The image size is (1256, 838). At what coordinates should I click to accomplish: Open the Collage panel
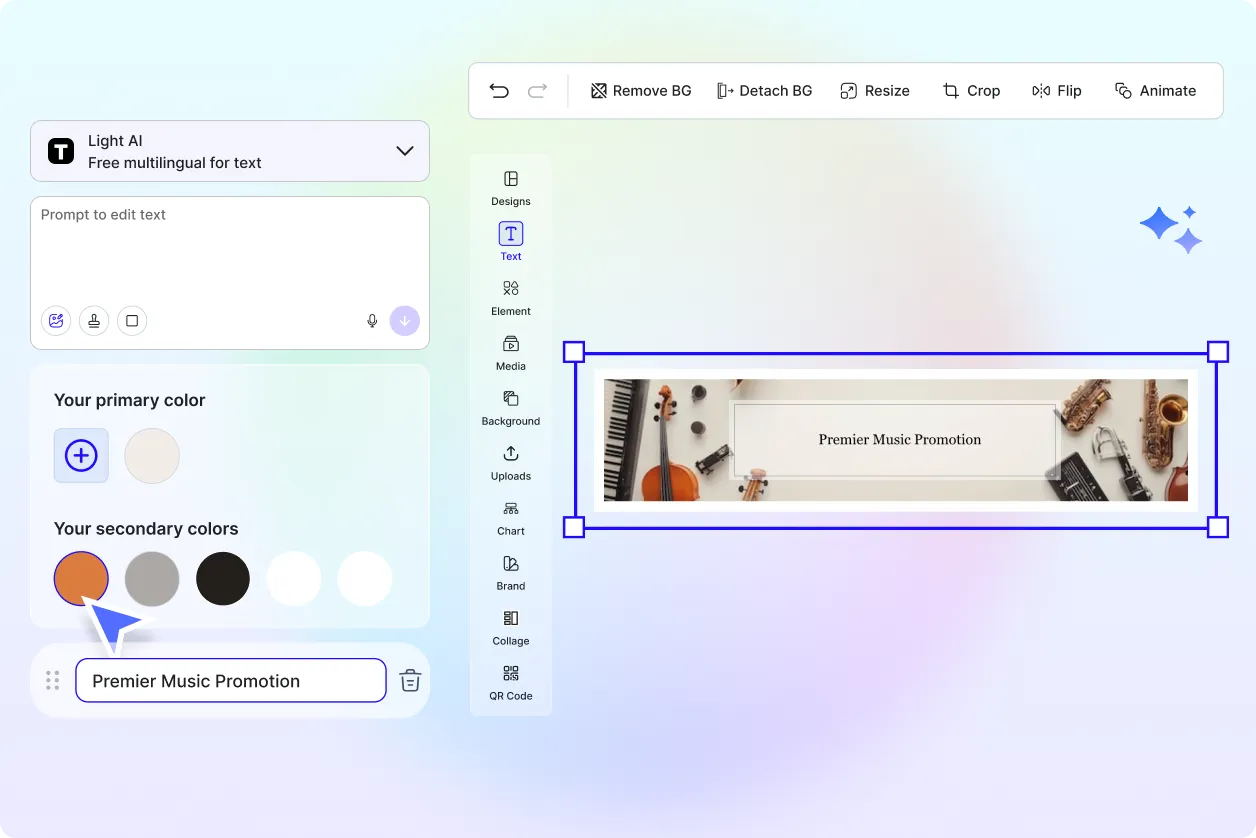point(511,628)
